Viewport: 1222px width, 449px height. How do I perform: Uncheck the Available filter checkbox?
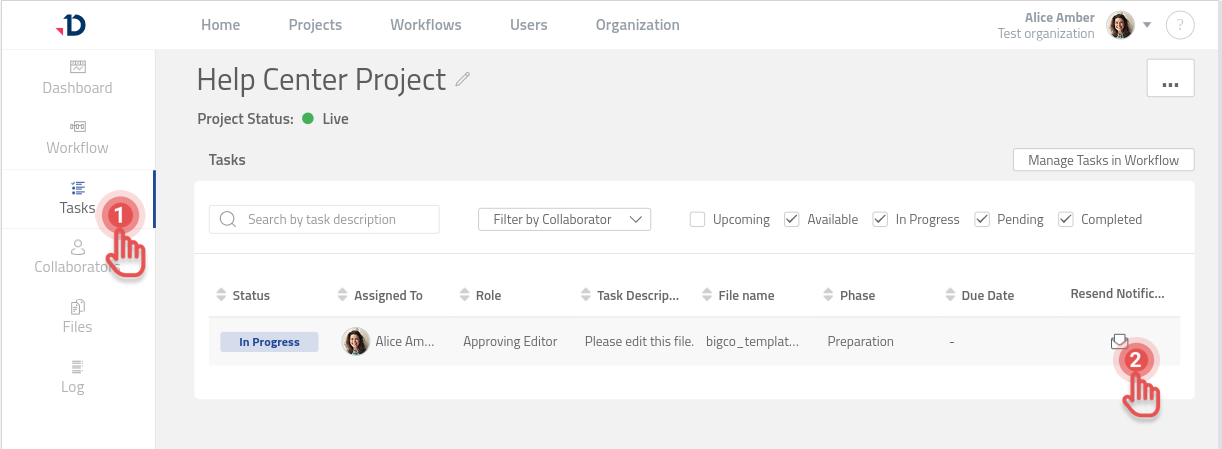tap(792, 219)
